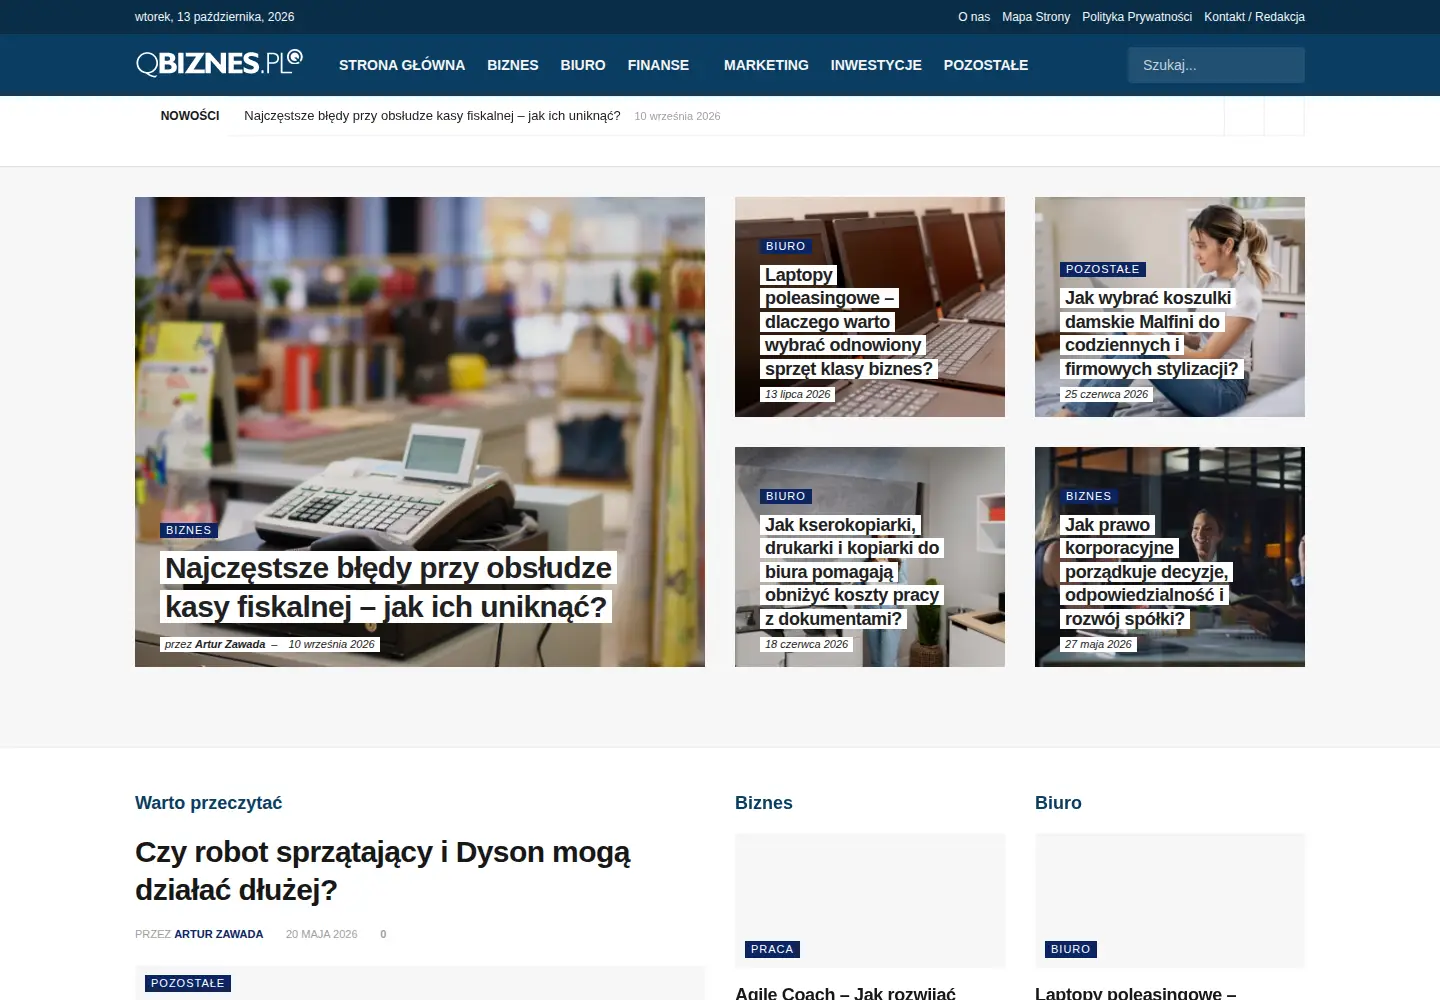Open the MARKETING navigation item
This screenshot has height=1000, width=1440.
[x=766, y=65]
